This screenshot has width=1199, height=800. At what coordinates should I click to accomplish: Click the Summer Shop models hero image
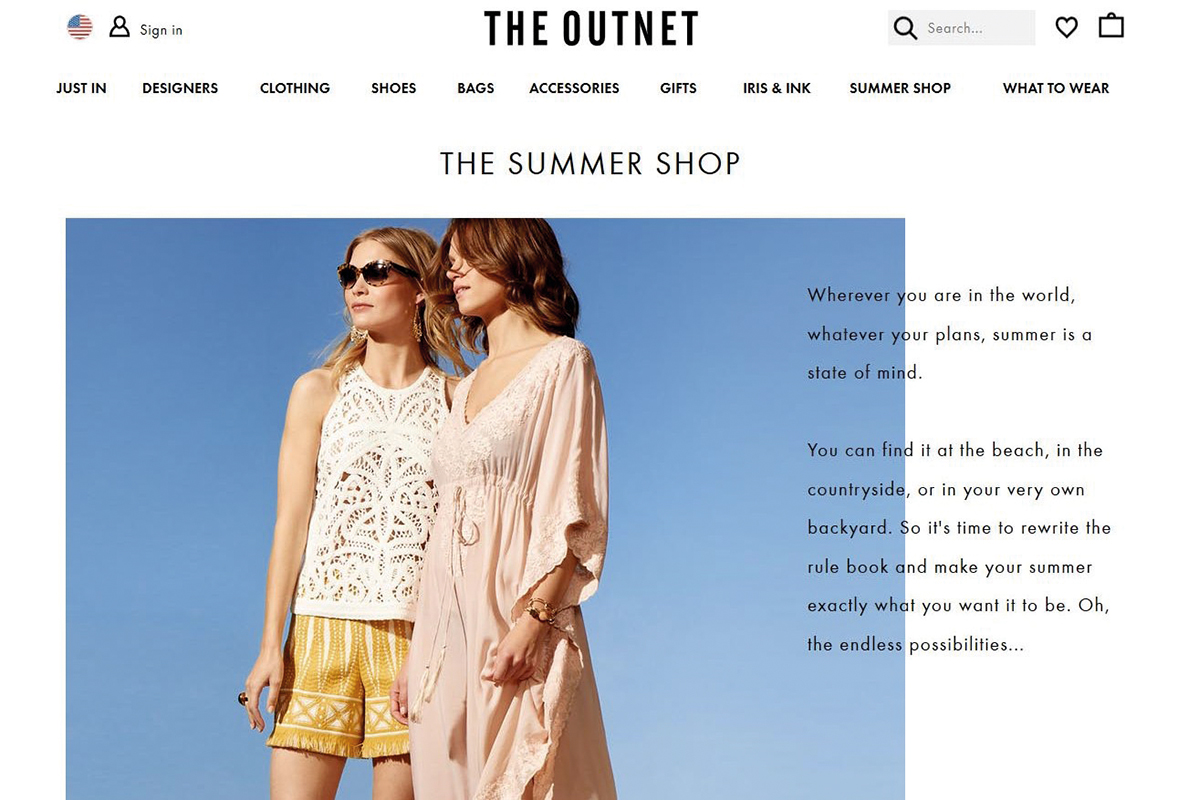tap(485, 509)
